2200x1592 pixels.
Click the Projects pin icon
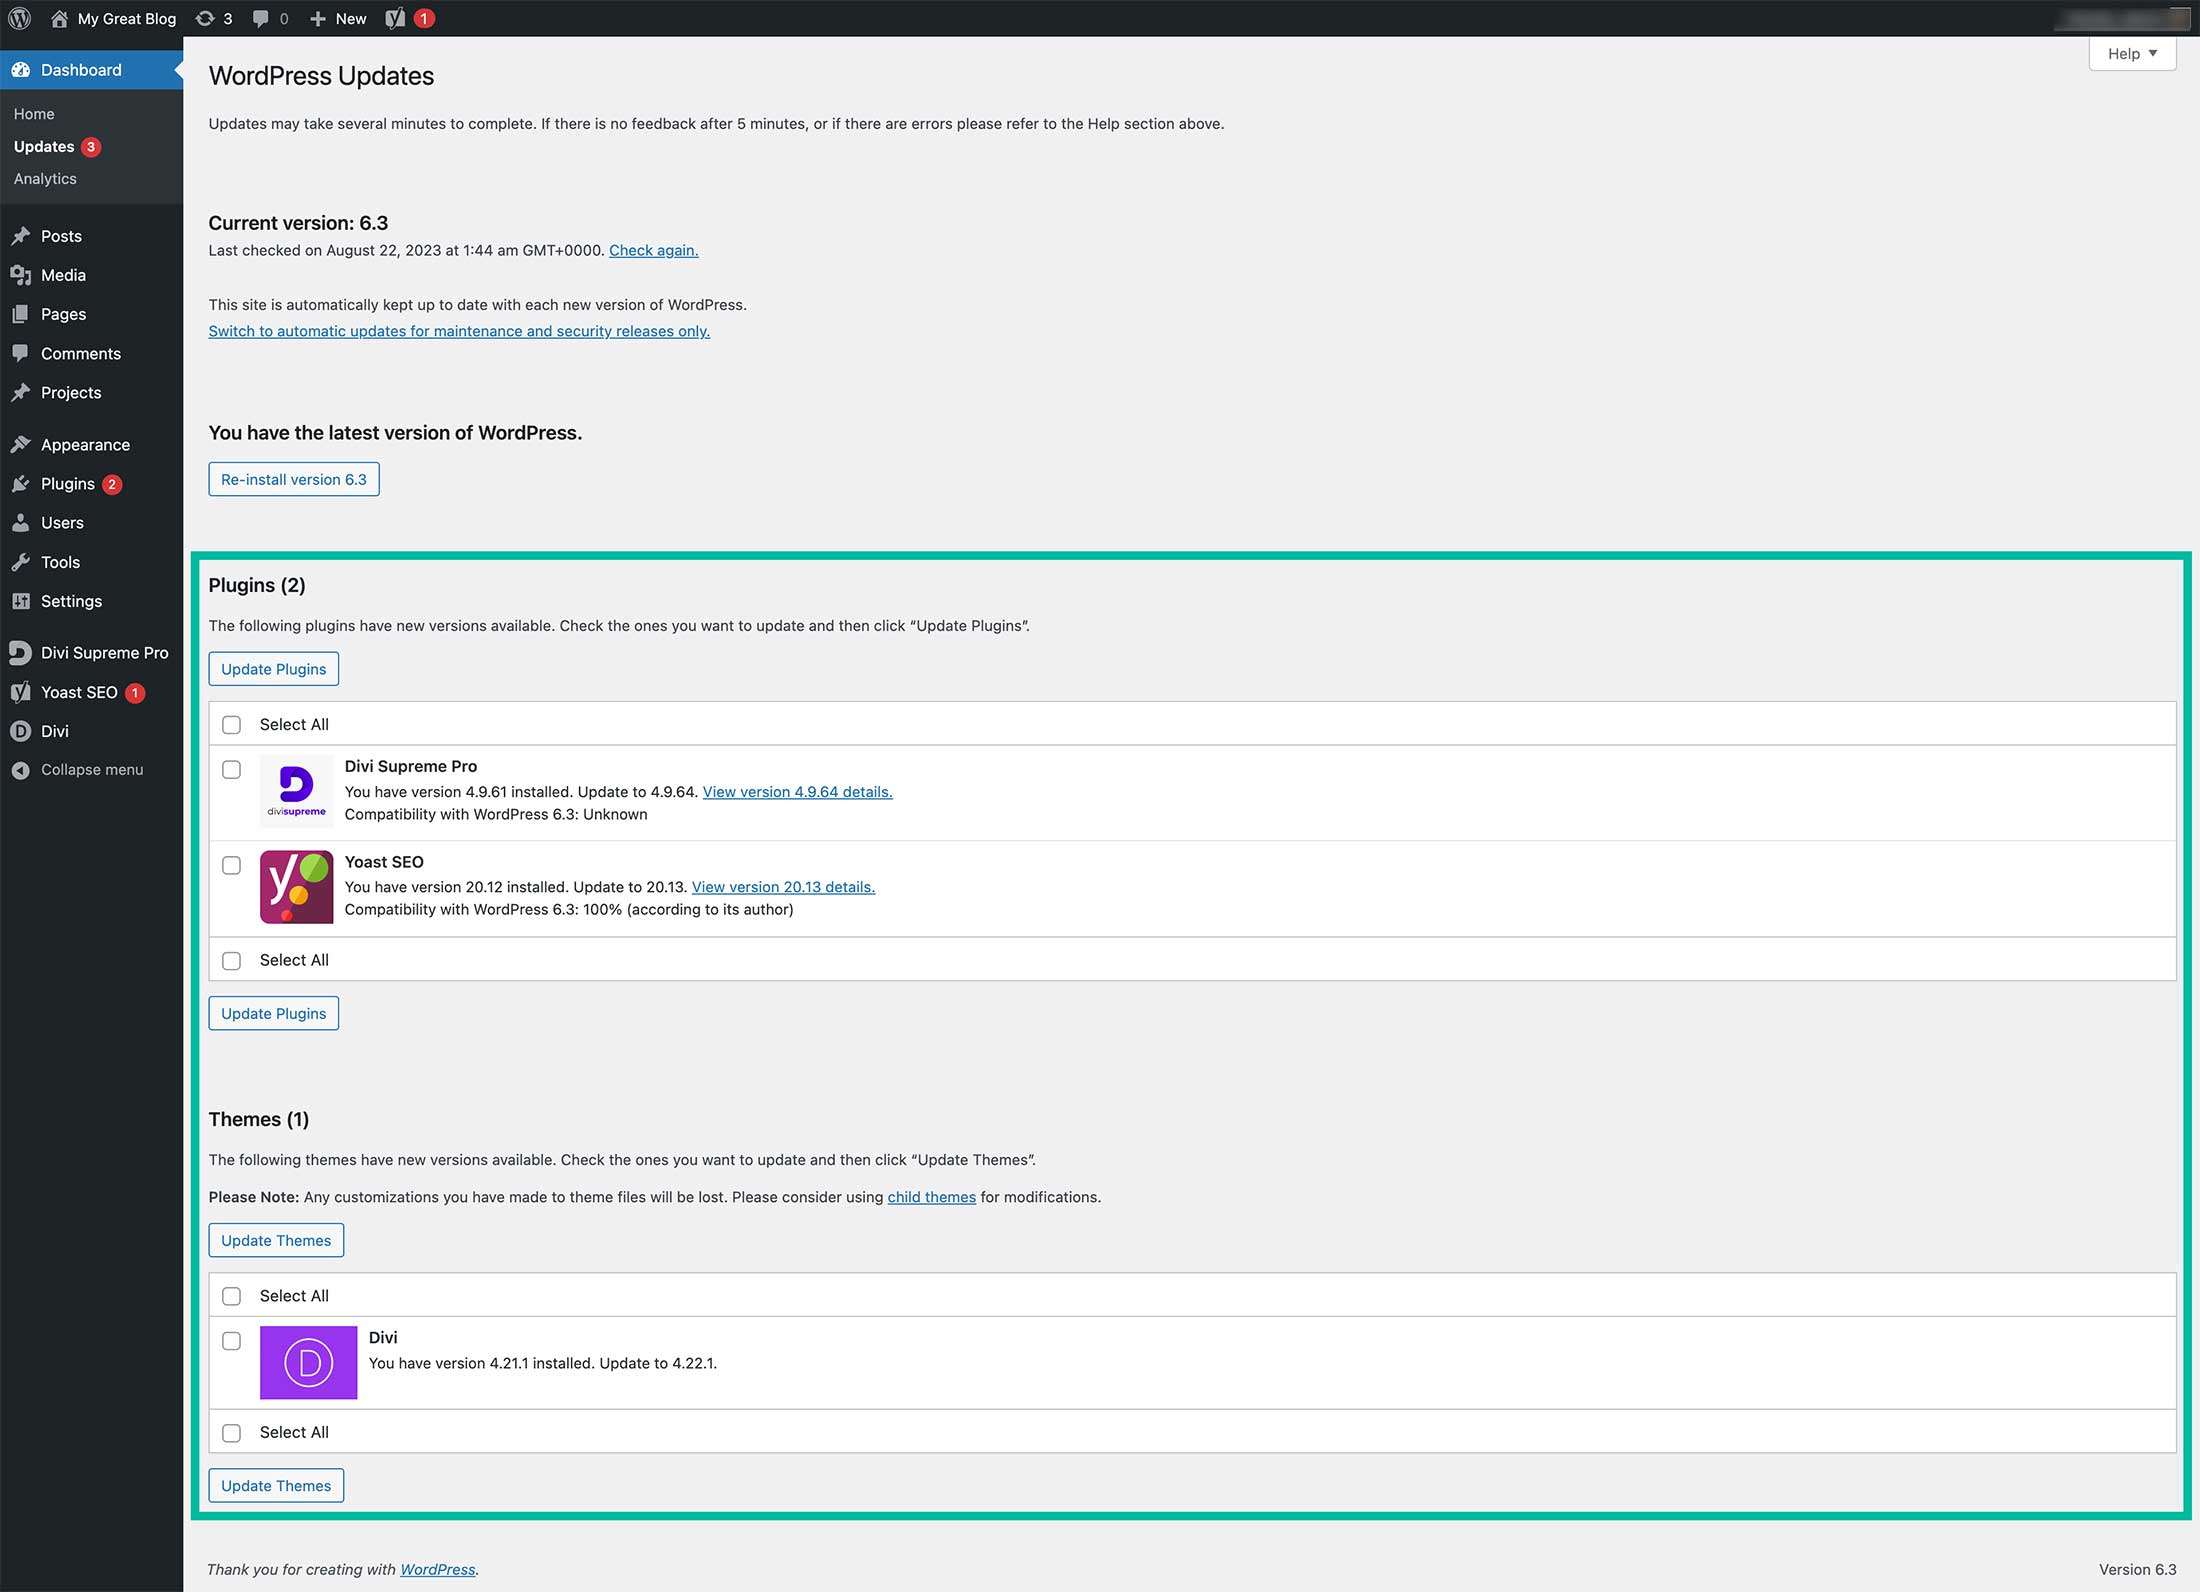[x=21, y=392]
